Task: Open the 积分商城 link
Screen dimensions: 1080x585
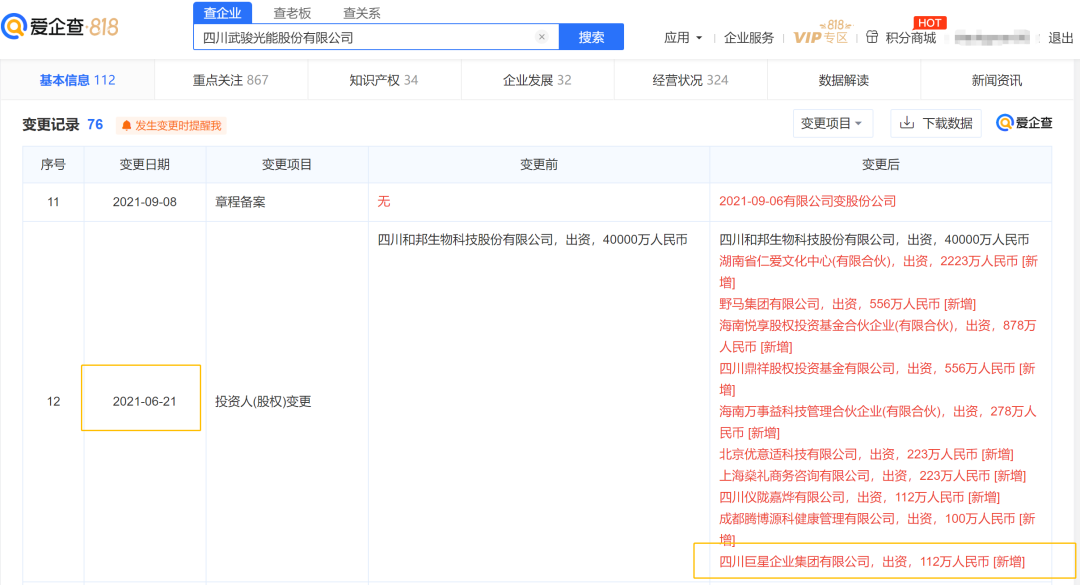Action: (911, 38)
